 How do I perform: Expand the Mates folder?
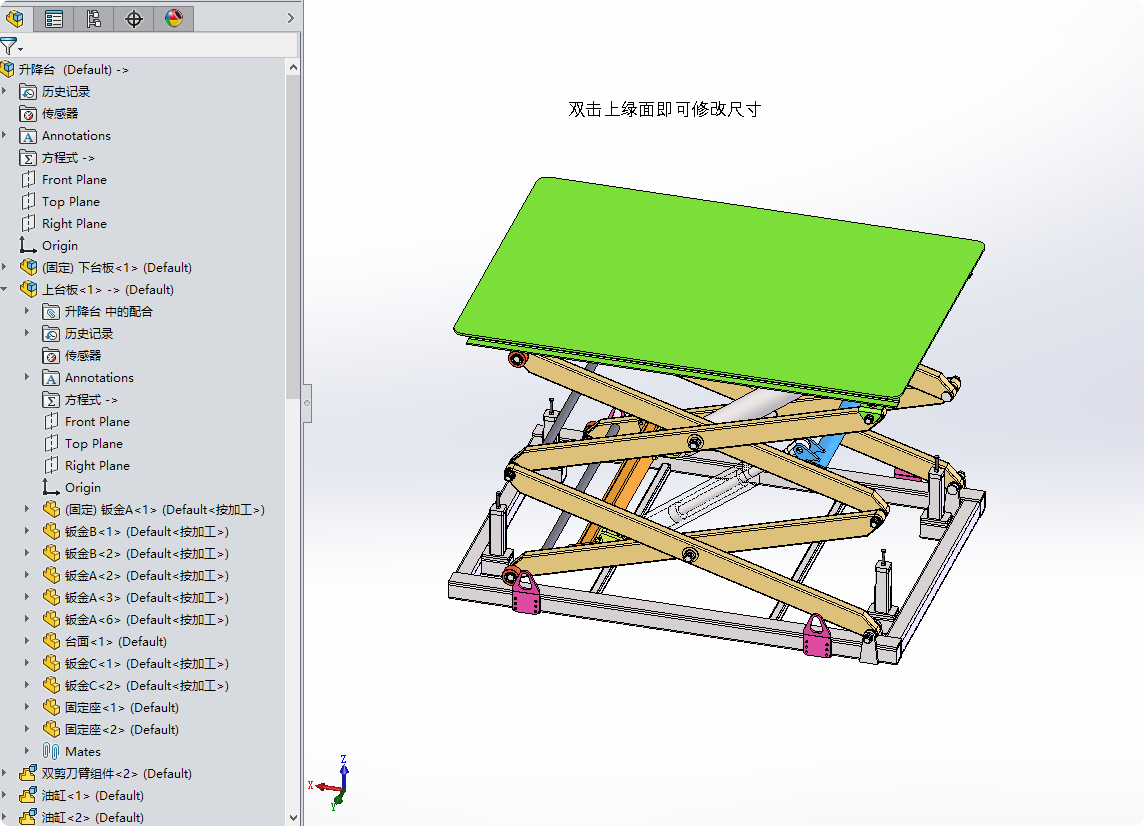point(27,751)
